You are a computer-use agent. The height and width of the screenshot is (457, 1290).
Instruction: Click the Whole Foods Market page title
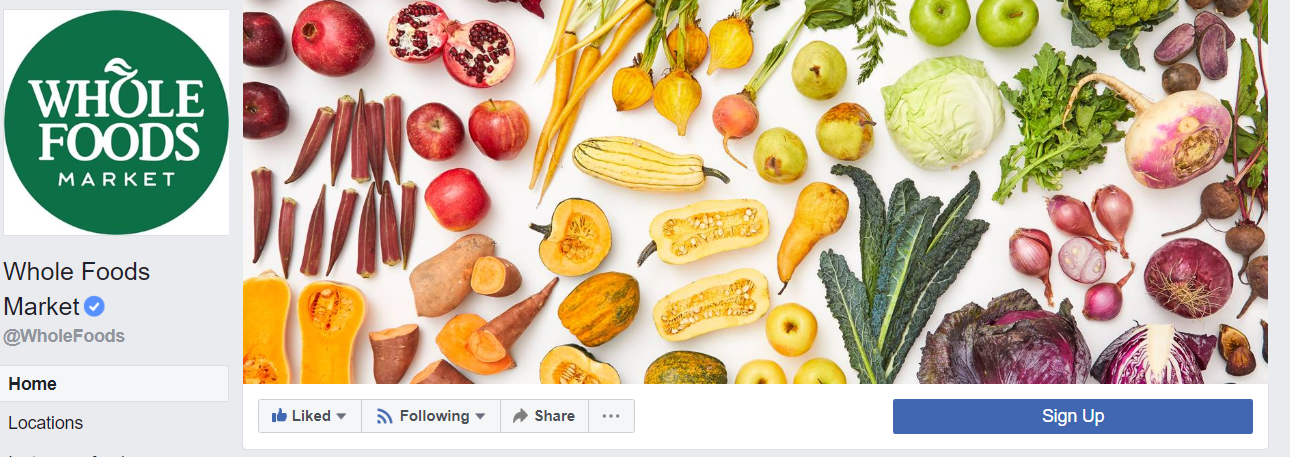coord(77,288)
